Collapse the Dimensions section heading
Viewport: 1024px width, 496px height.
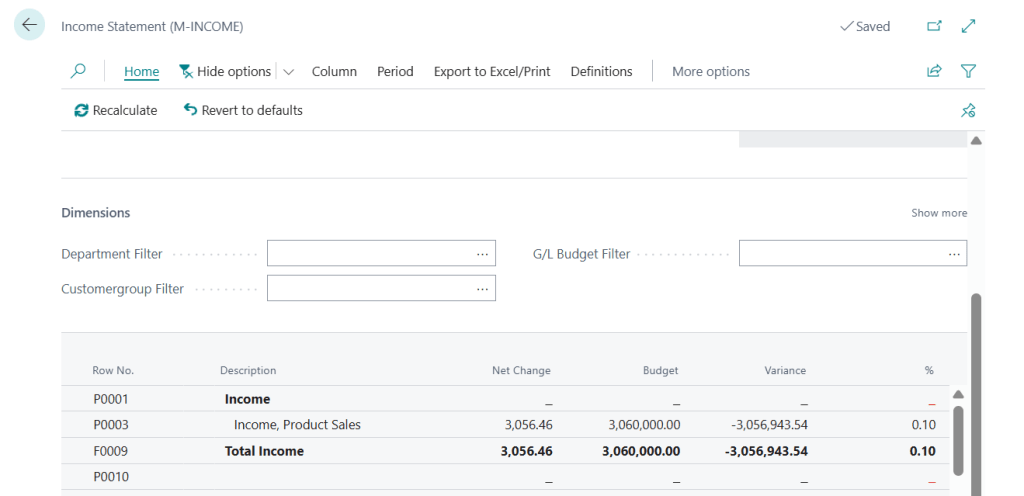coord(95,213)
